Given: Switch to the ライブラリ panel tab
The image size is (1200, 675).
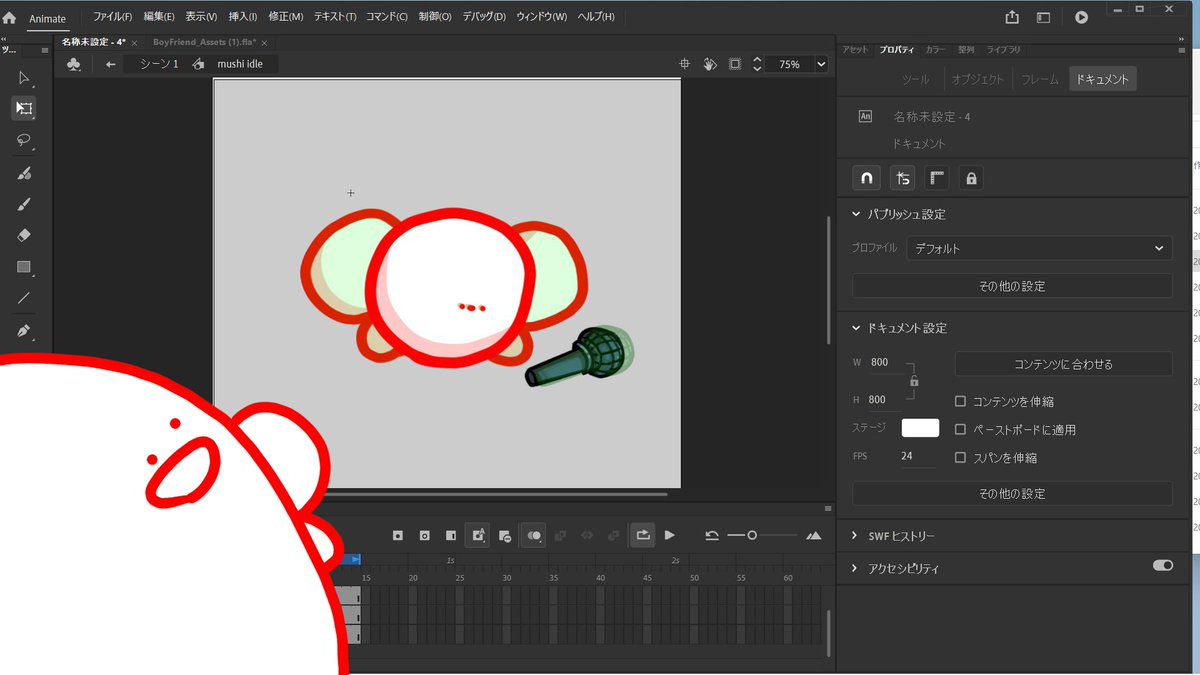Looking at the screenshot, I should click(1003, 50).
